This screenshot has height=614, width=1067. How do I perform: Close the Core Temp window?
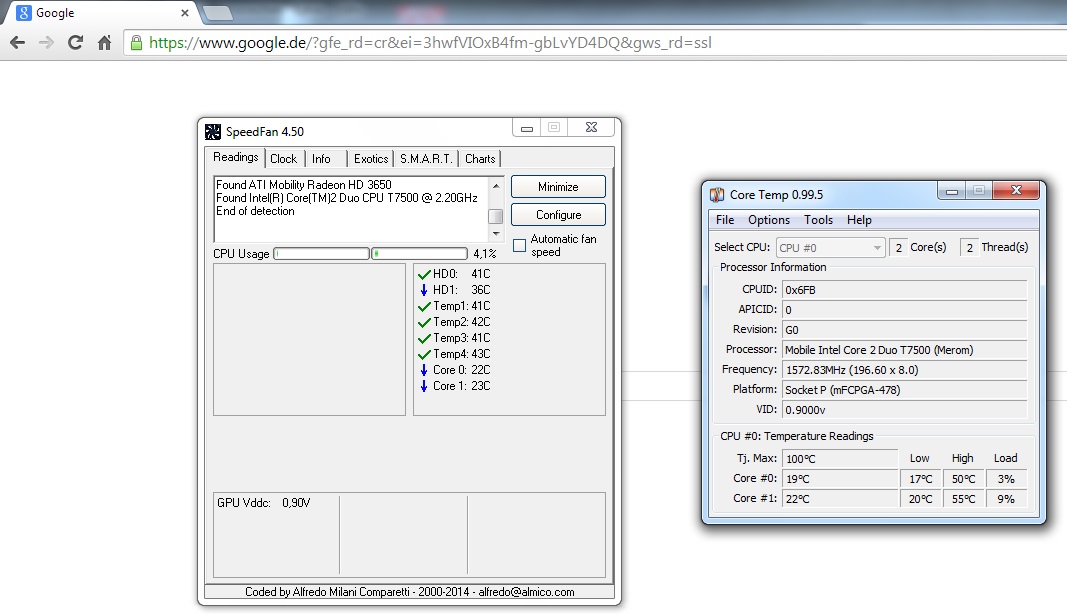(1016, 191)
